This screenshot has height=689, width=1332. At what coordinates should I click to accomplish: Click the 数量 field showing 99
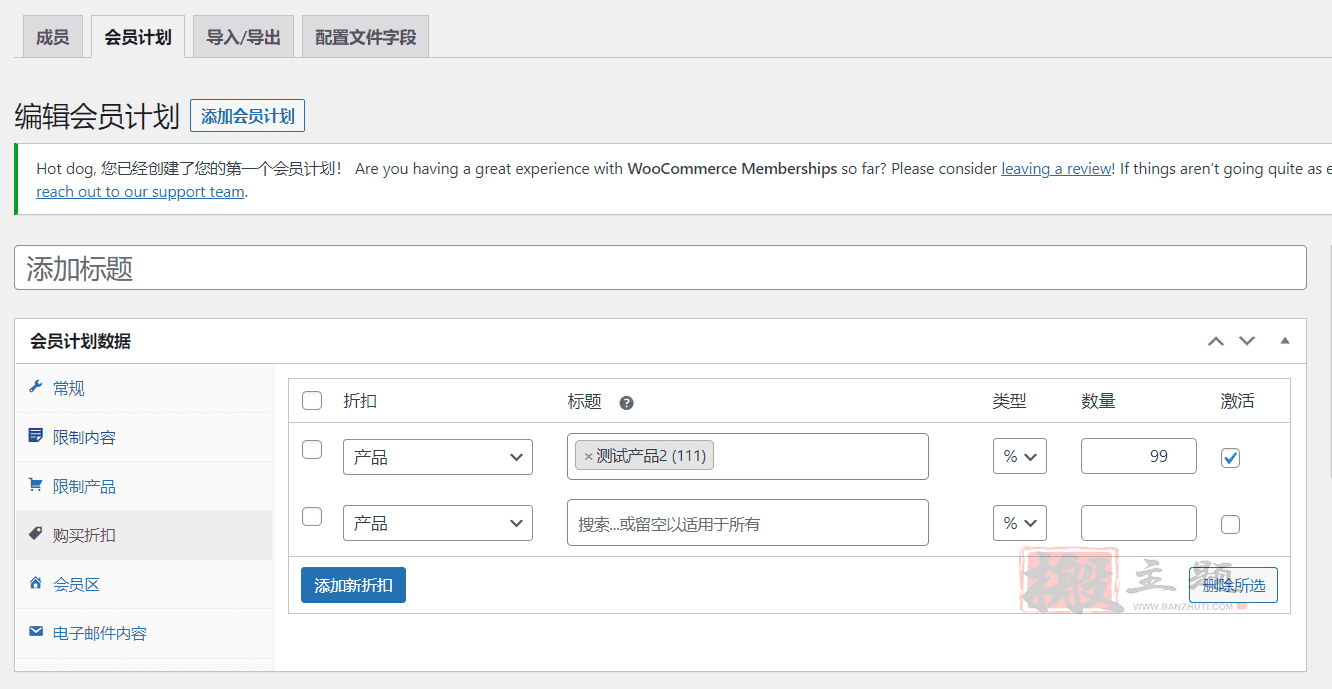1139,456
